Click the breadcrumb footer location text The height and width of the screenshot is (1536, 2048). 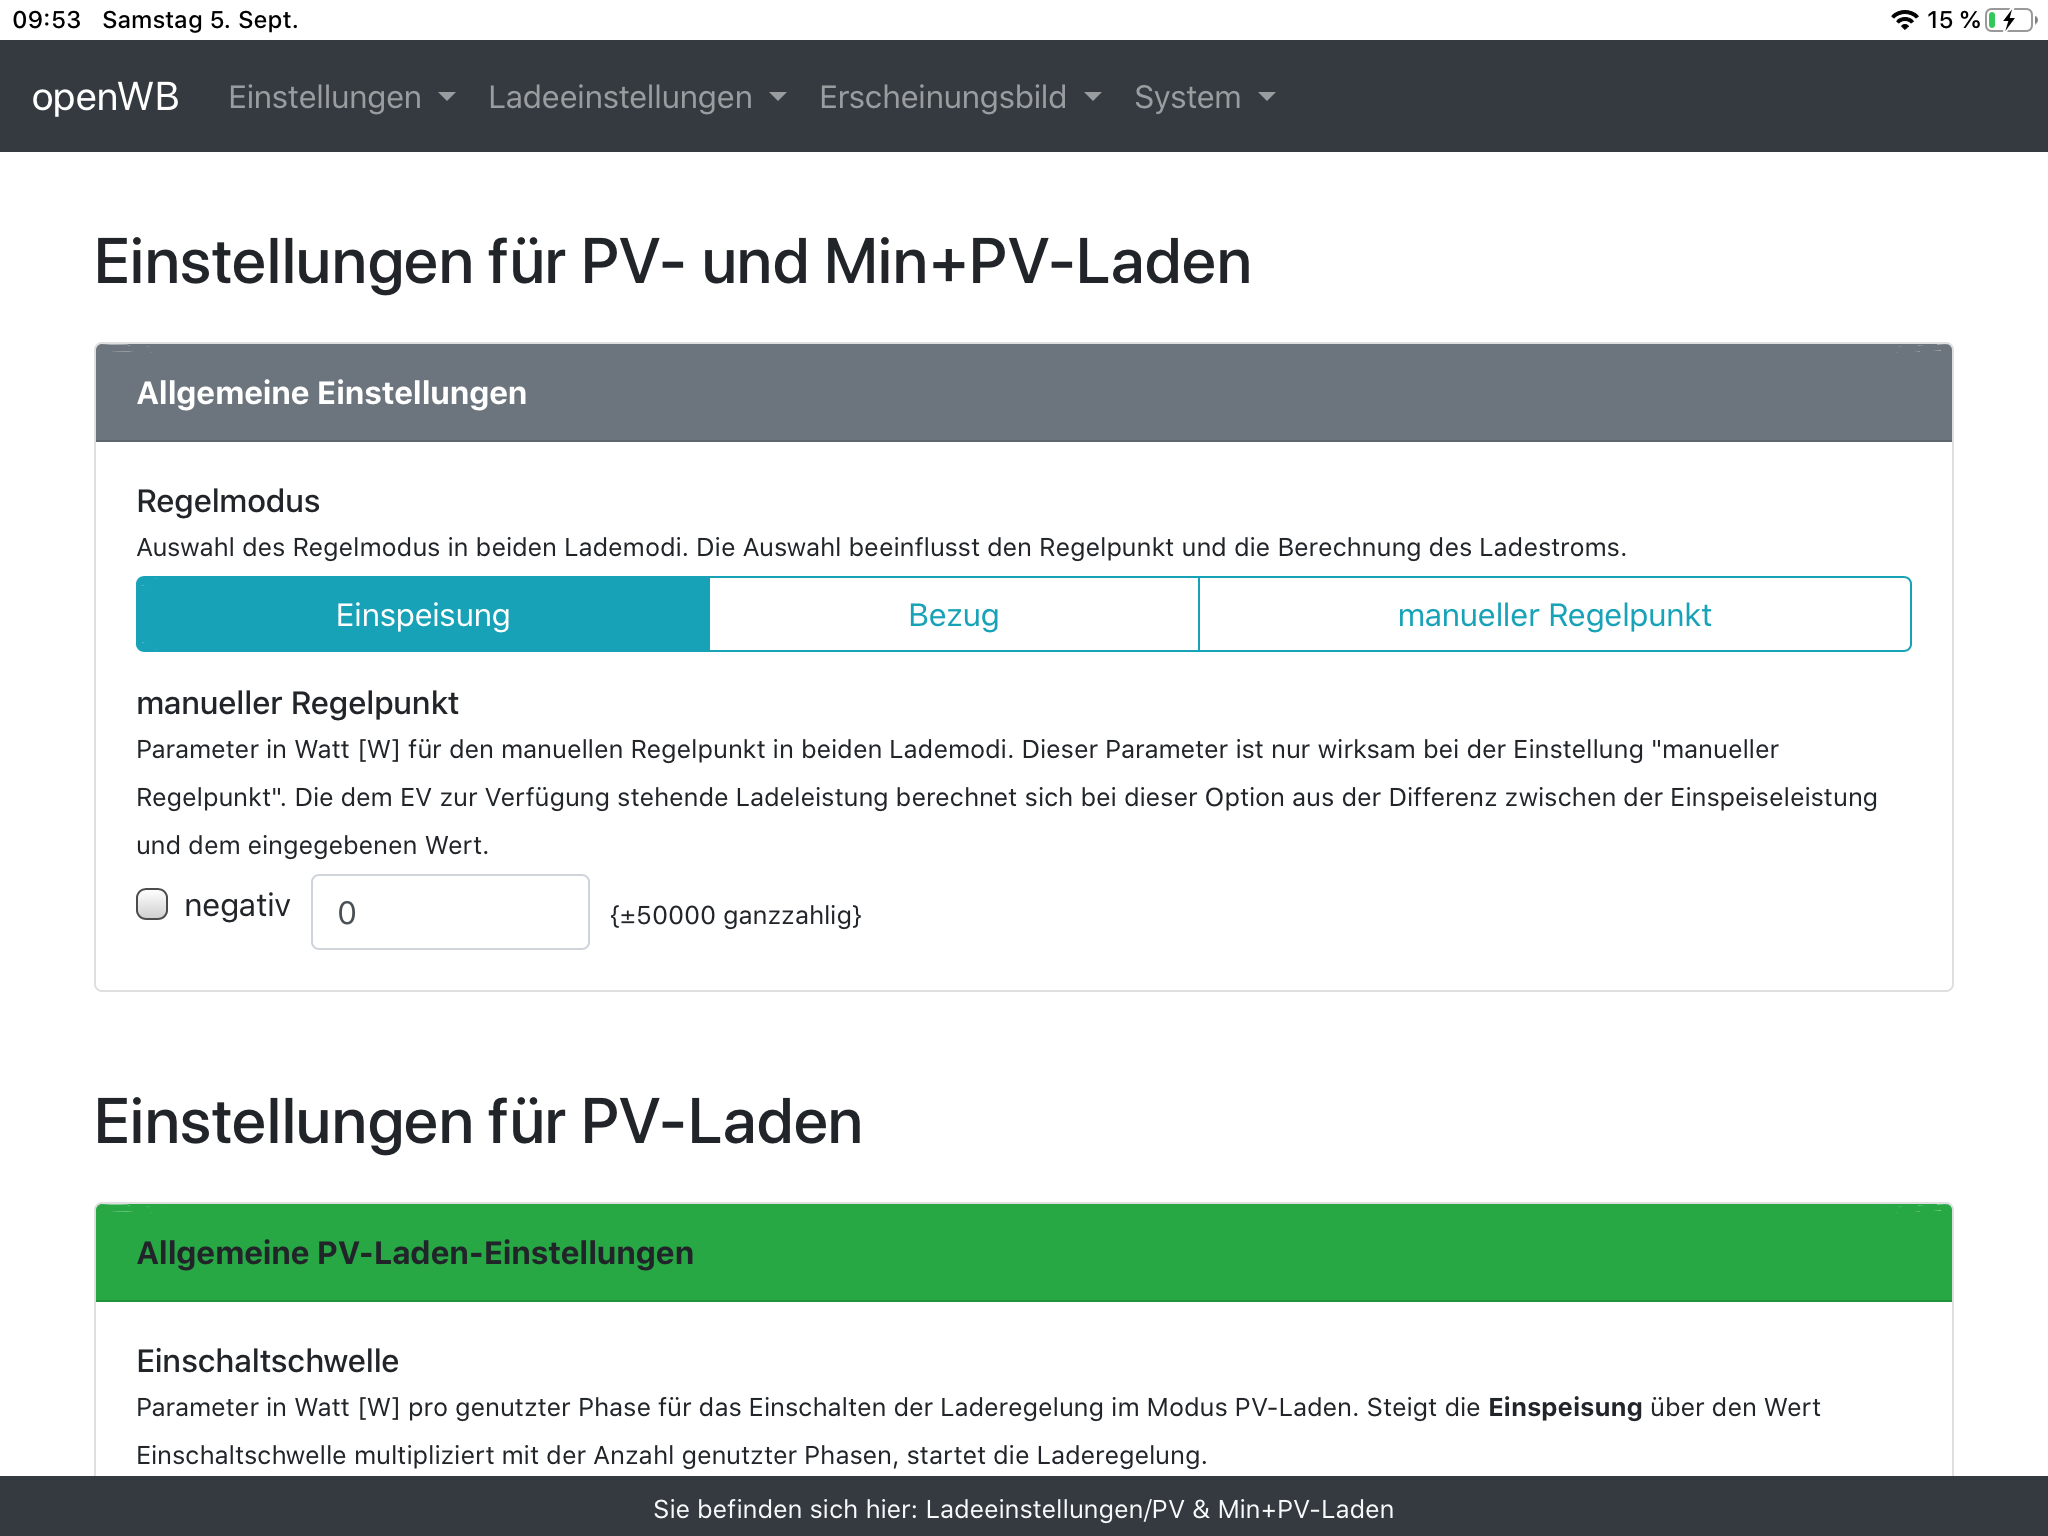coord(1024,1509)
